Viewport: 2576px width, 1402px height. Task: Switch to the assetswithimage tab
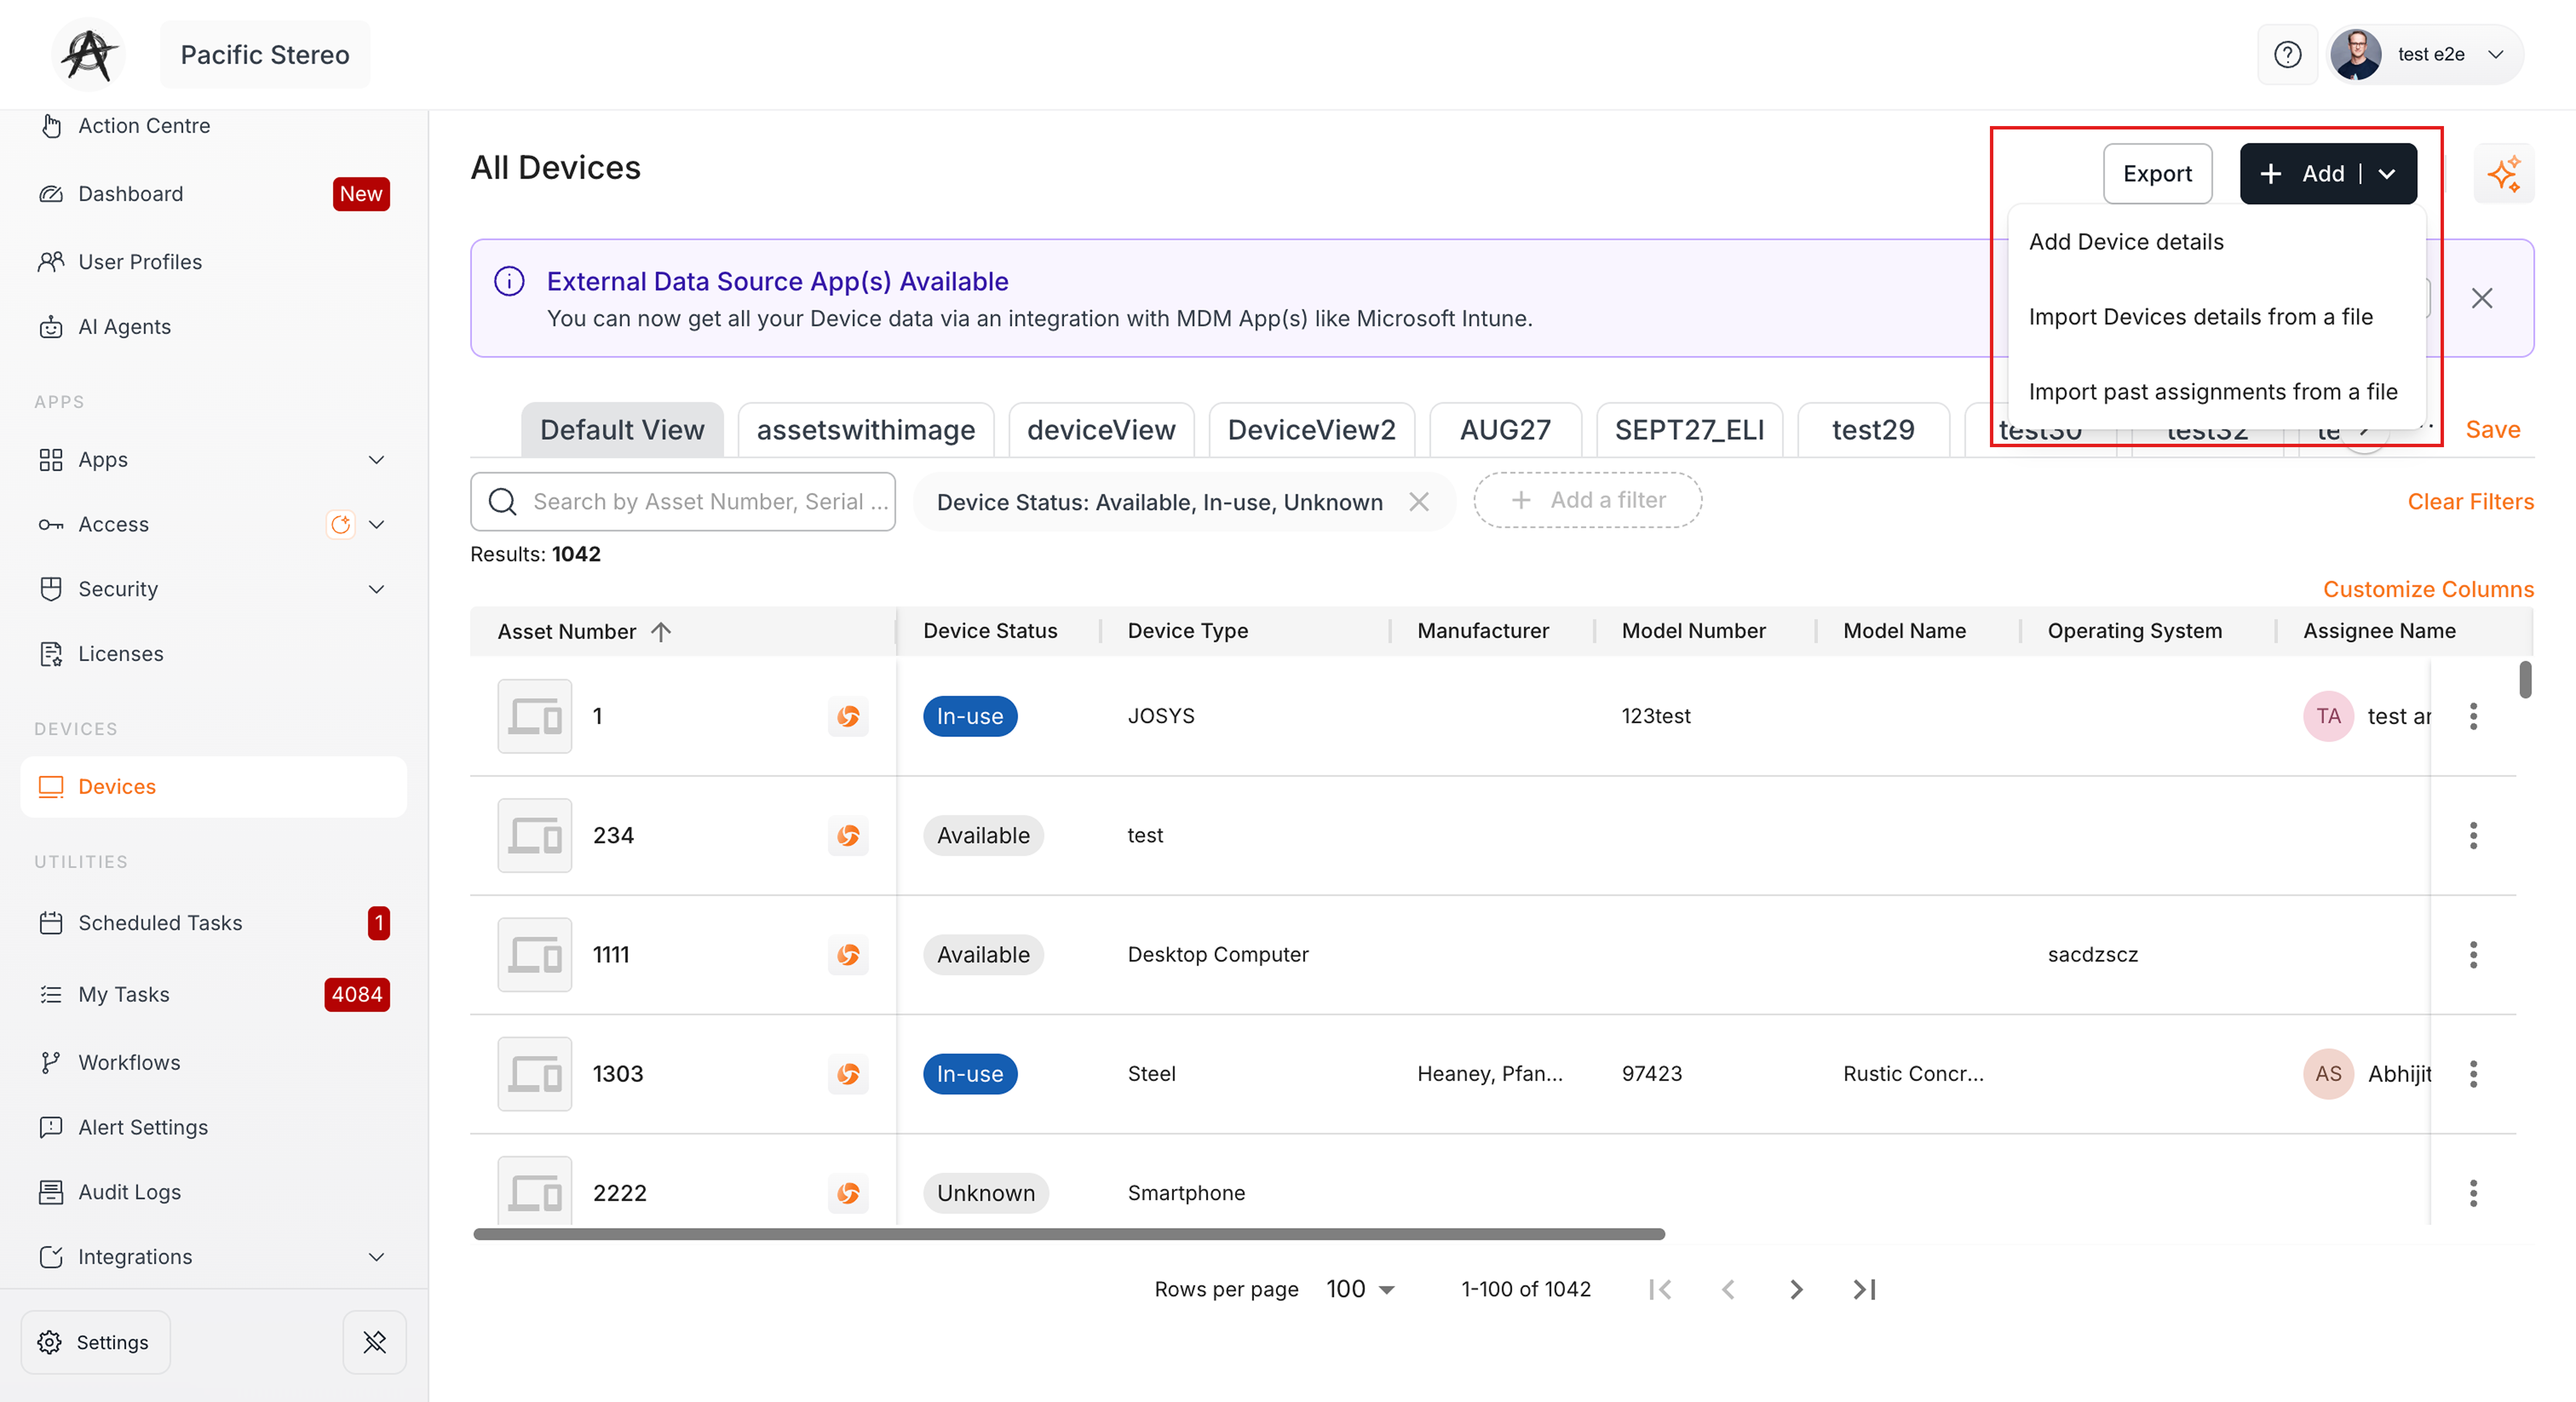(866, 430)
